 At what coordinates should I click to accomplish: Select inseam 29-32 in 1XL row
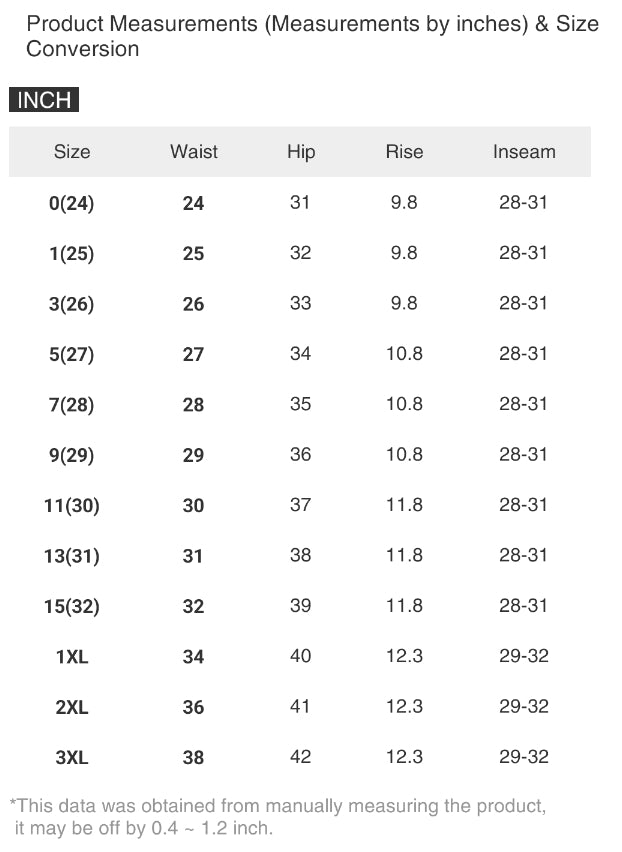[524, 656]
